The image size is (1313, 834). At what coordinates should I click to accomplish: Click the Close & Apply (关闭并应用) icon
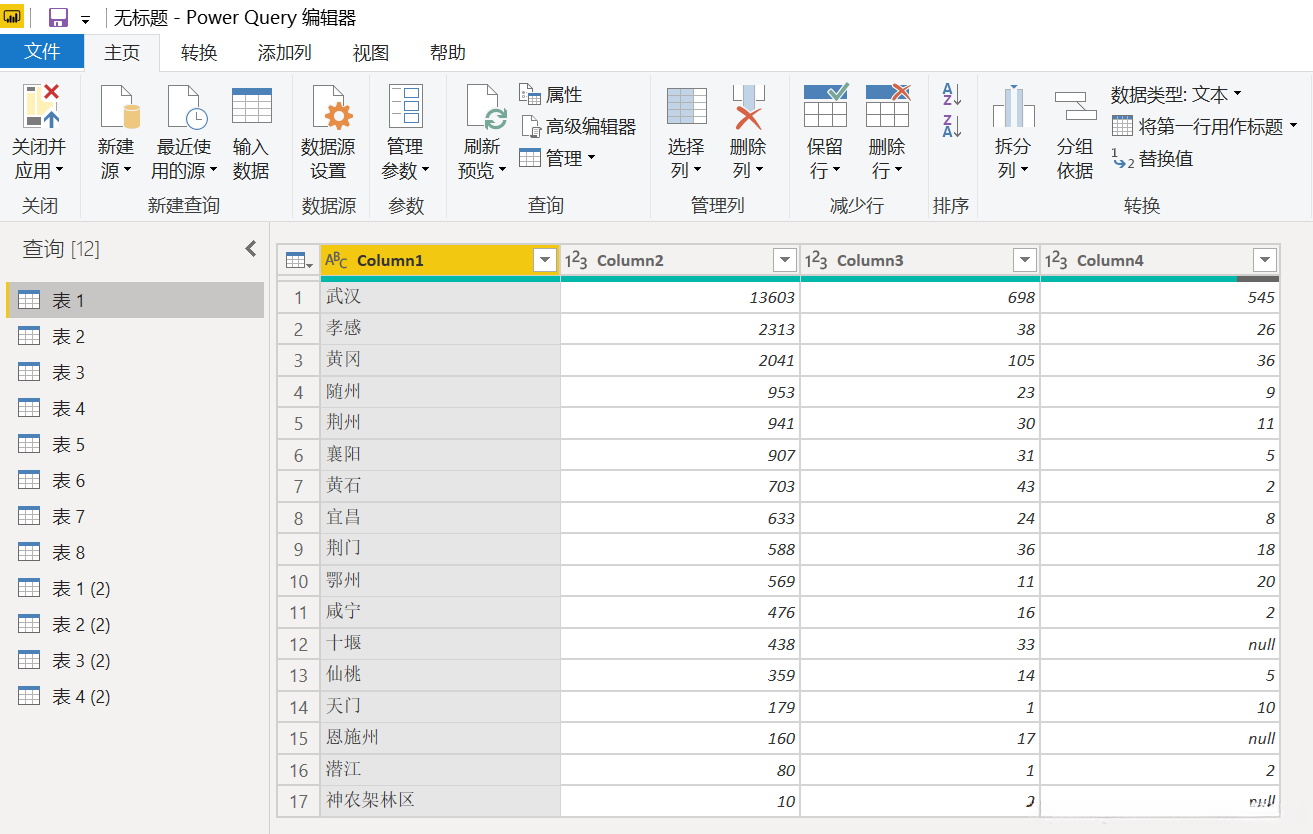click(40, 106)
